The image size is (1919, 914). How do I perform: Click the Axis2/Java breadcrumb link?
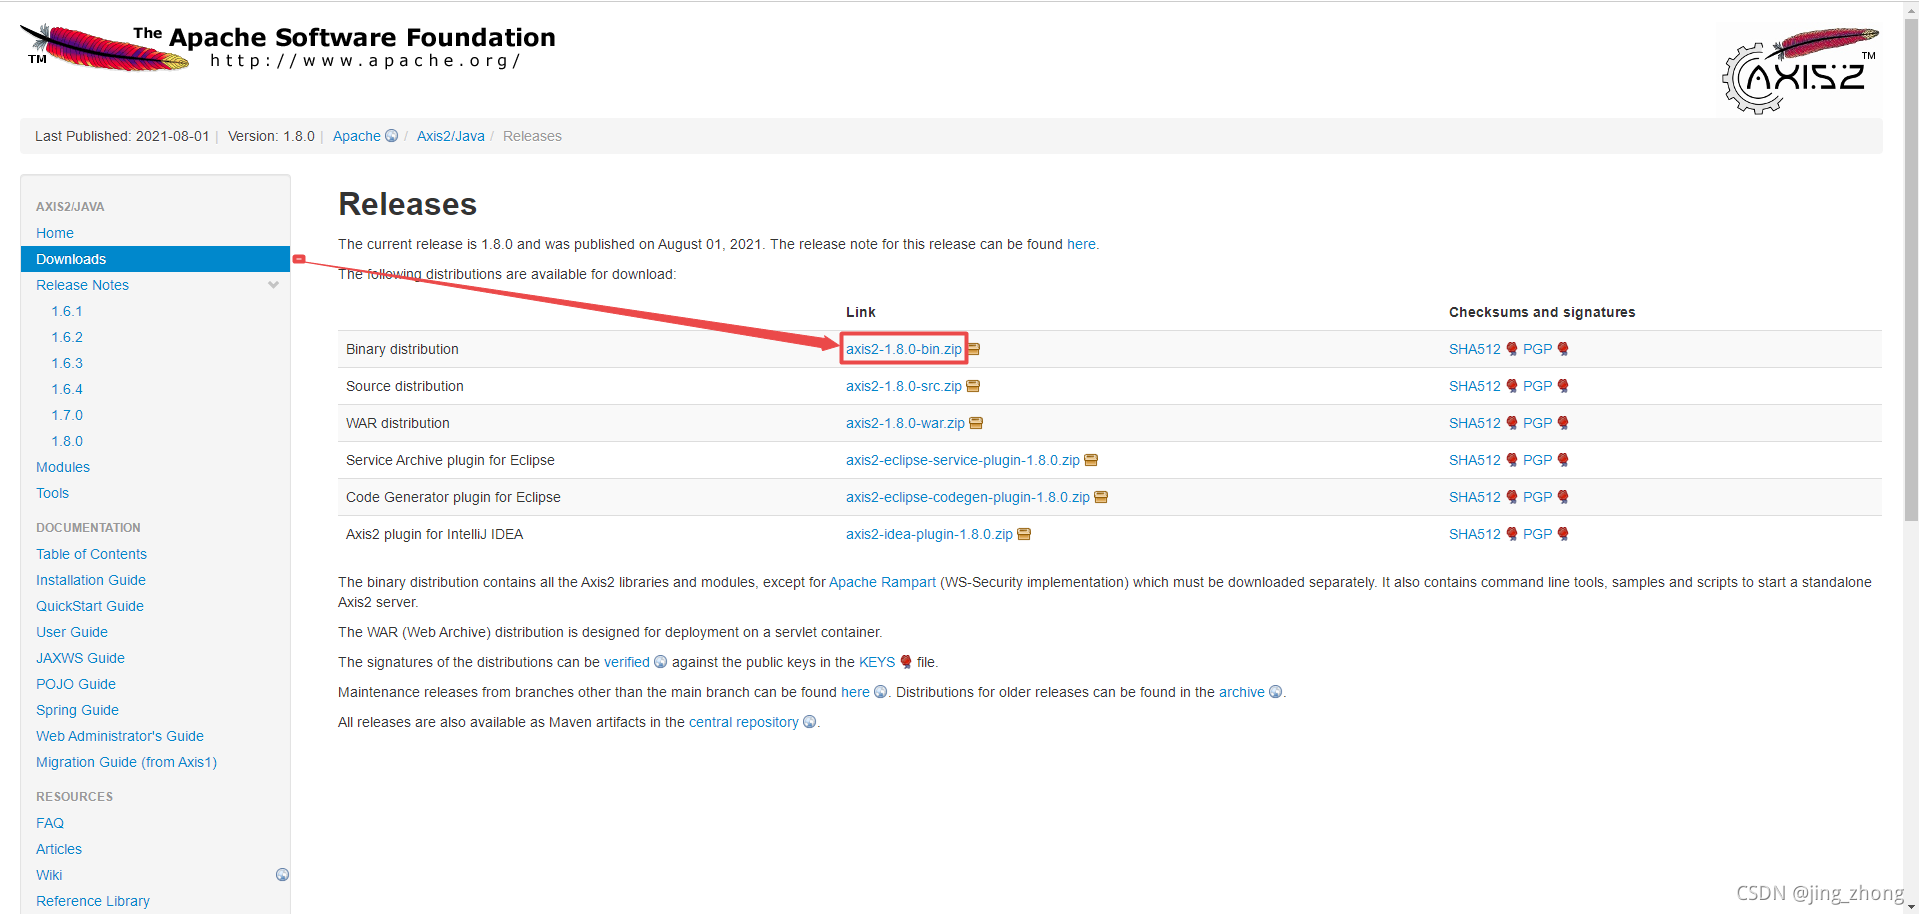[451, 136]
